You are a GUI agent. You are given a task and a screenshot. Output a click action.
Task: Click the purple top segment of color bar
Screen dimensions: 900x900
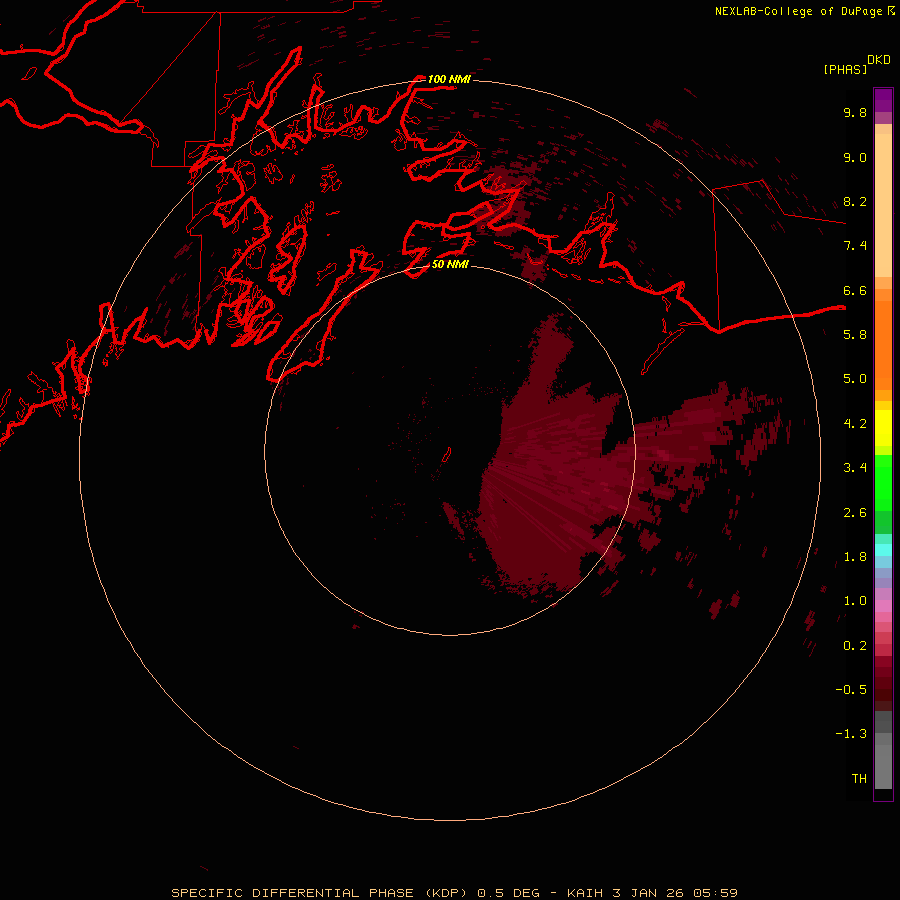tap(883, 100)
